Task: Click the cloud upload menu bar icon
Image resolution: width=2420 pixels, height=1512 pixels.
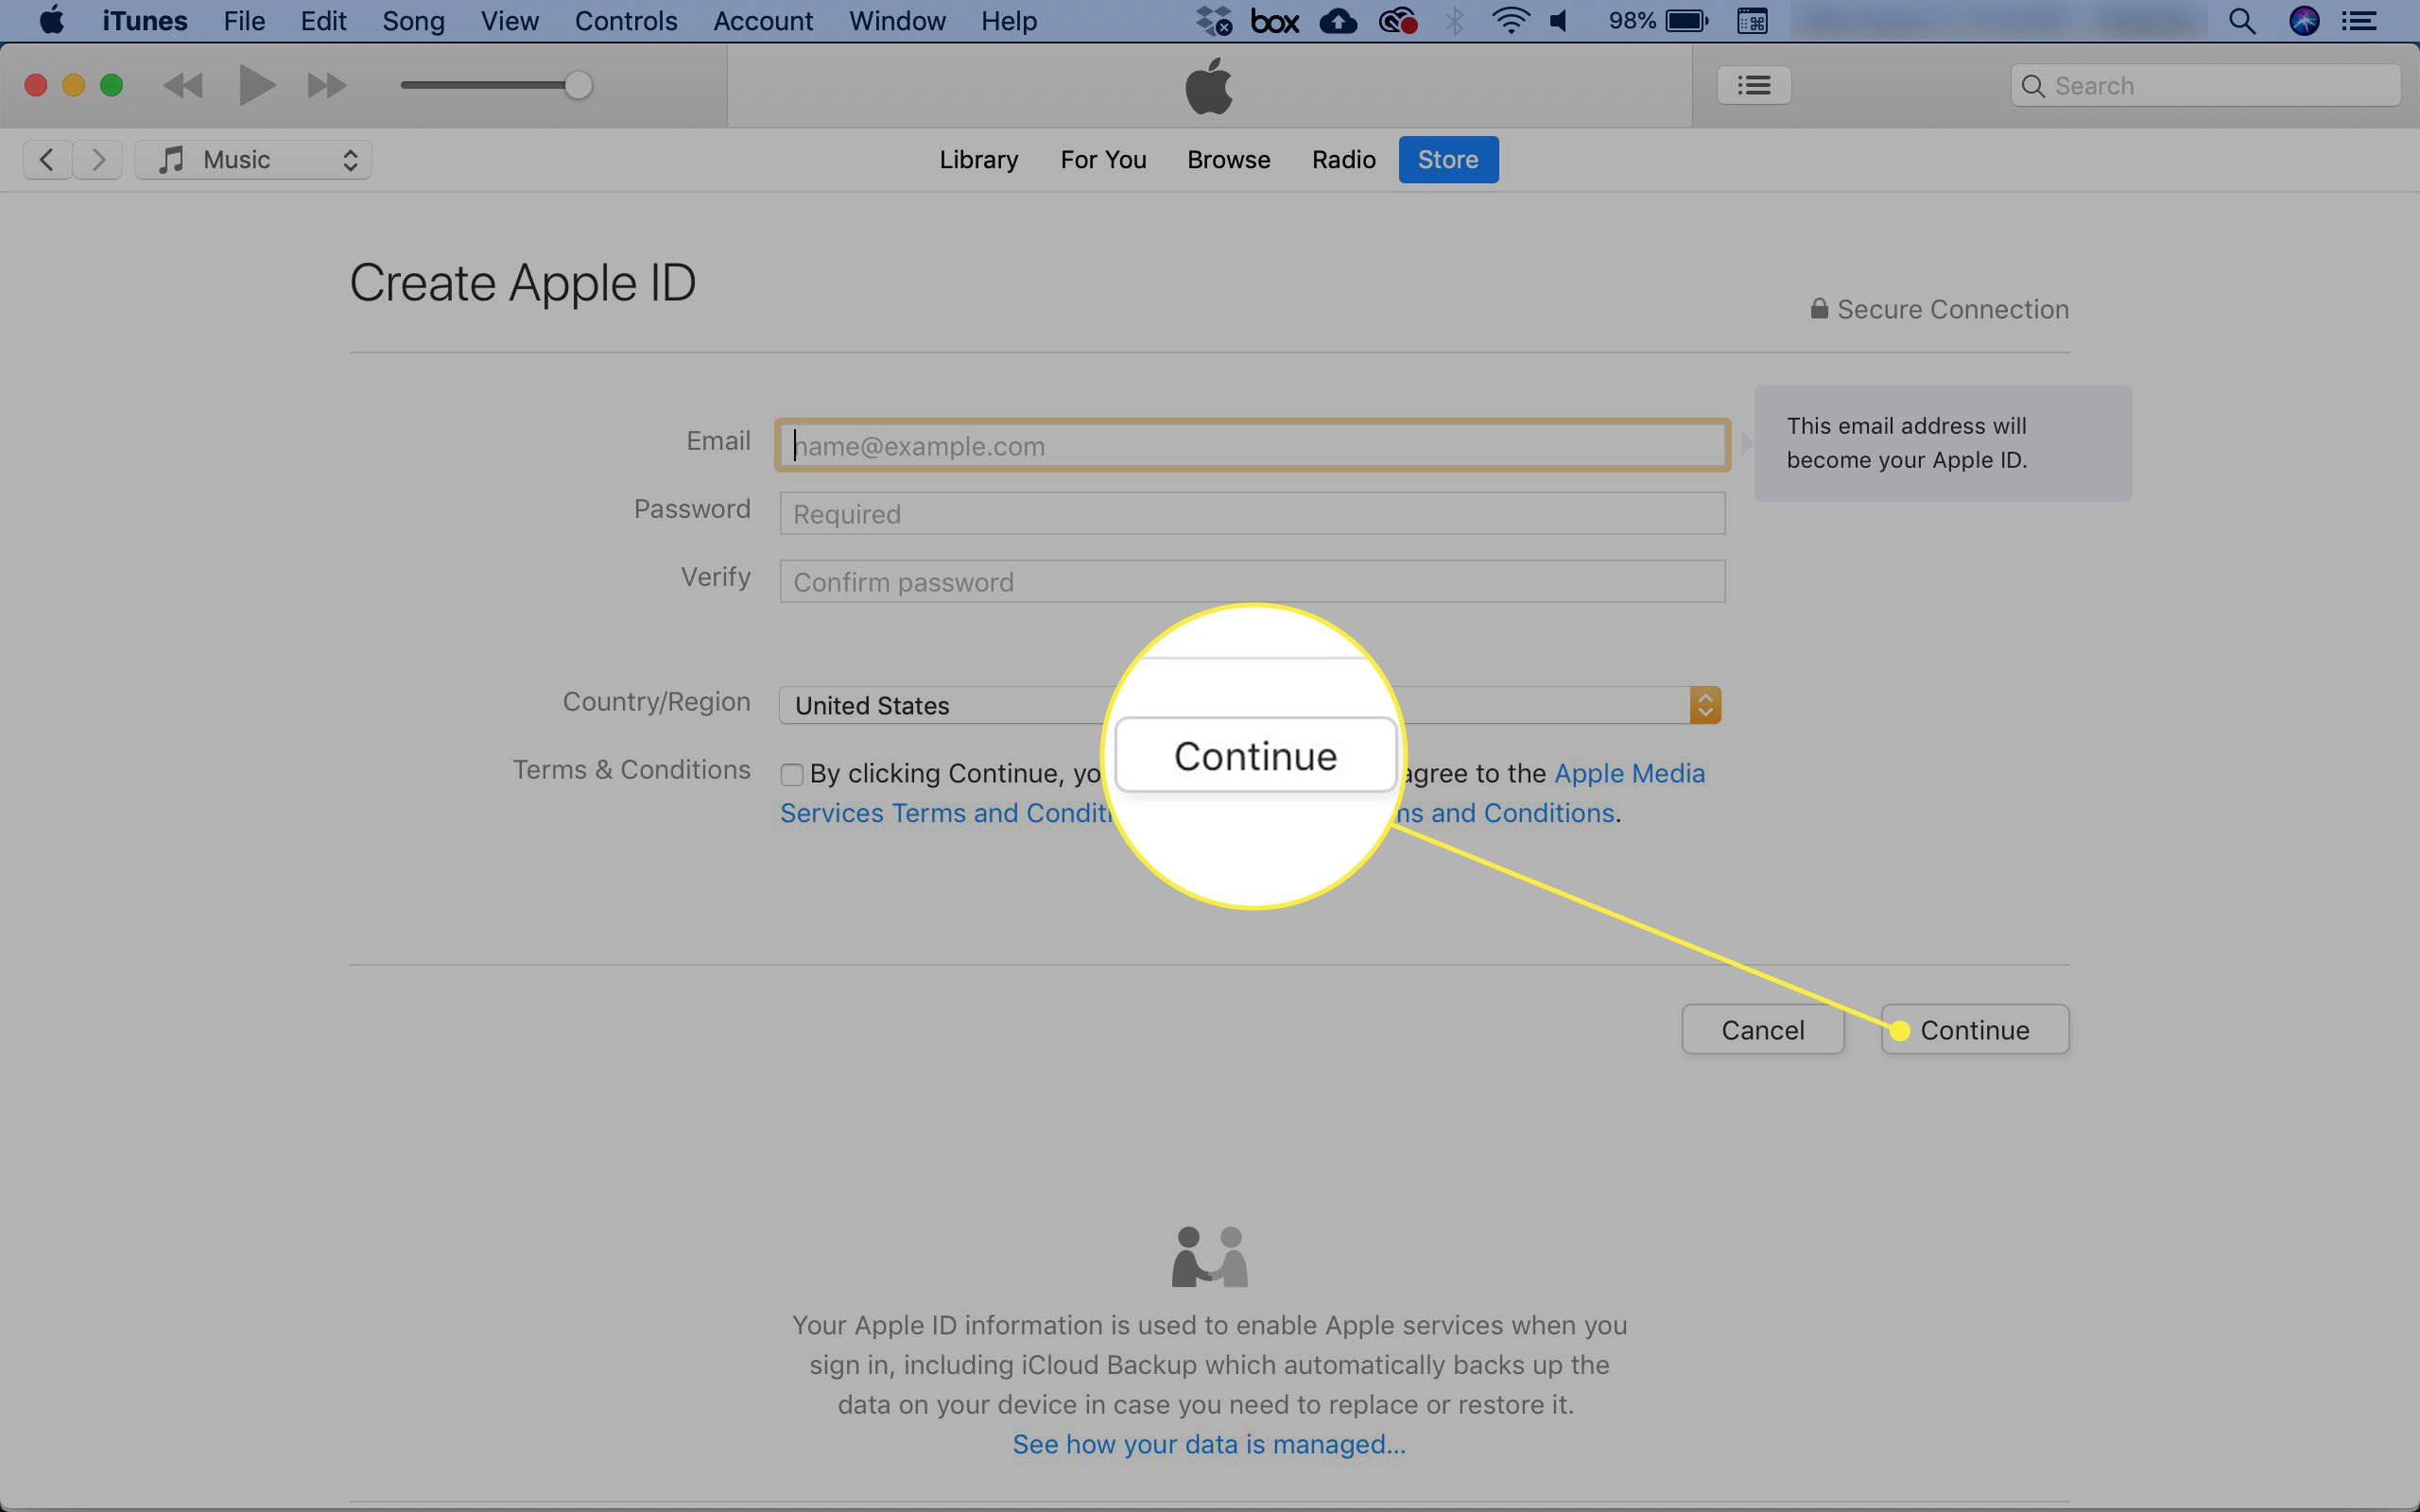Action: coord(1338,21)
